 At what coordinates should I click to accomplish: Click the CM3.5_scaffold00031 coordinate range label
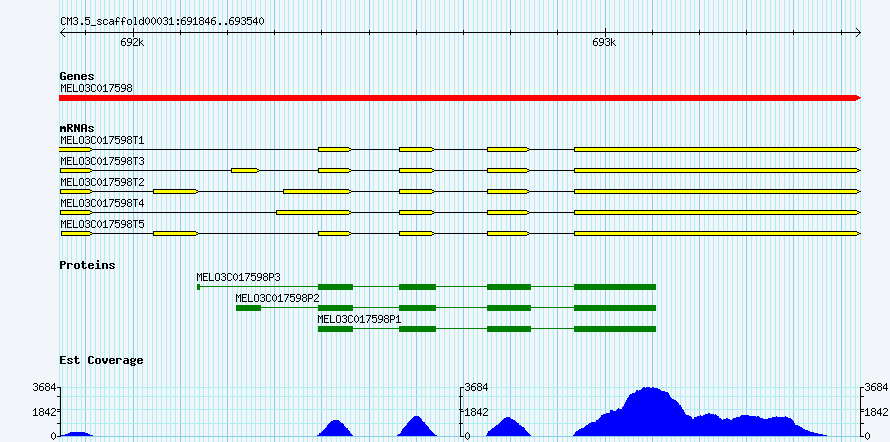(x=162, y=21)
